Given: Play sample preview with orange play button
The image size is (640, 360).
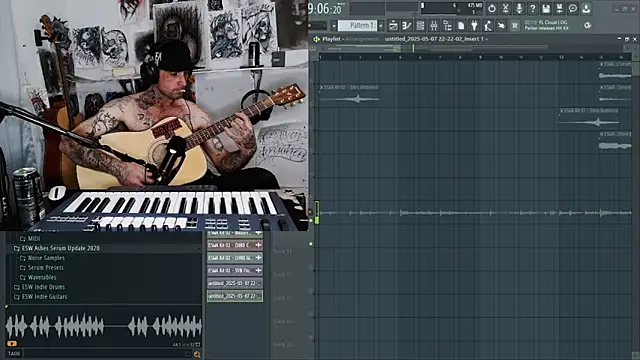Looking at the screenshot, I should [12, 344].
